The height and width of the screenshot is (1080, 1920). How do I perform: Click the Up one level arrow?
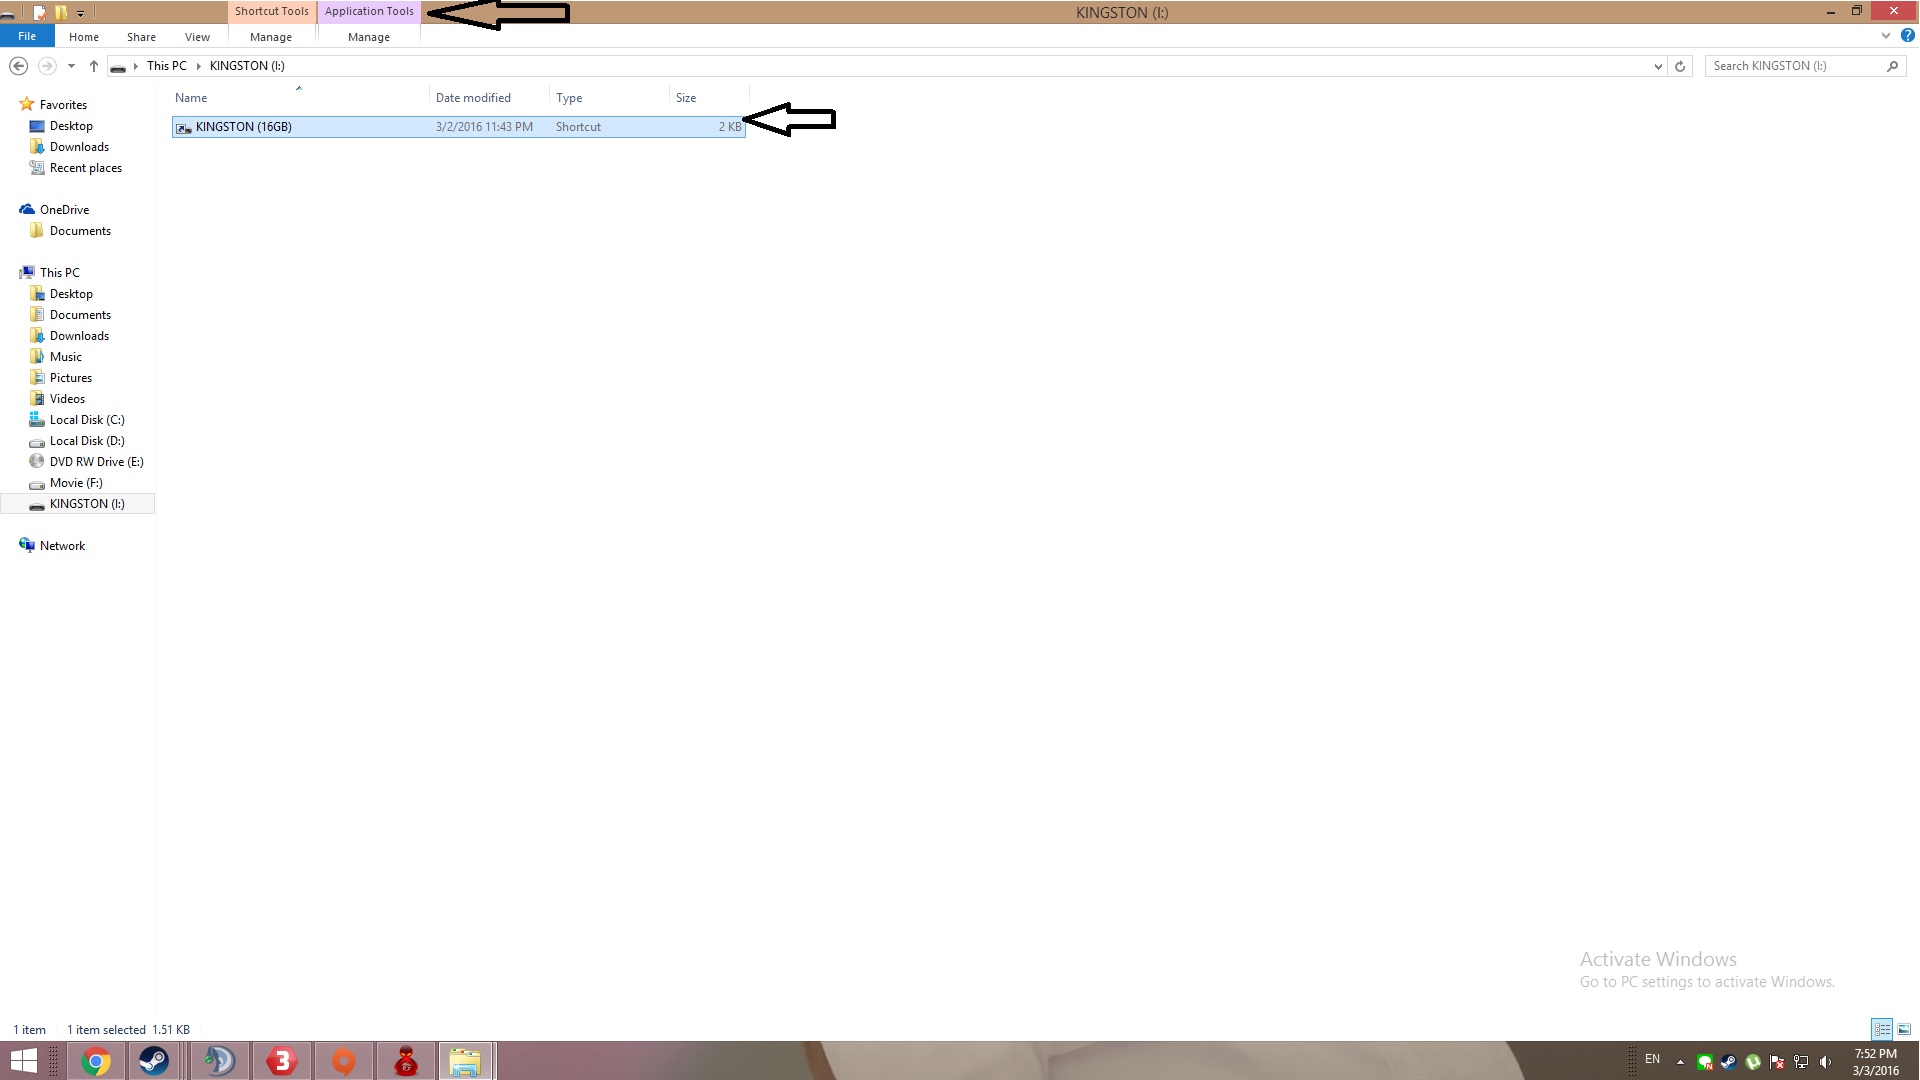coord(94,66)
